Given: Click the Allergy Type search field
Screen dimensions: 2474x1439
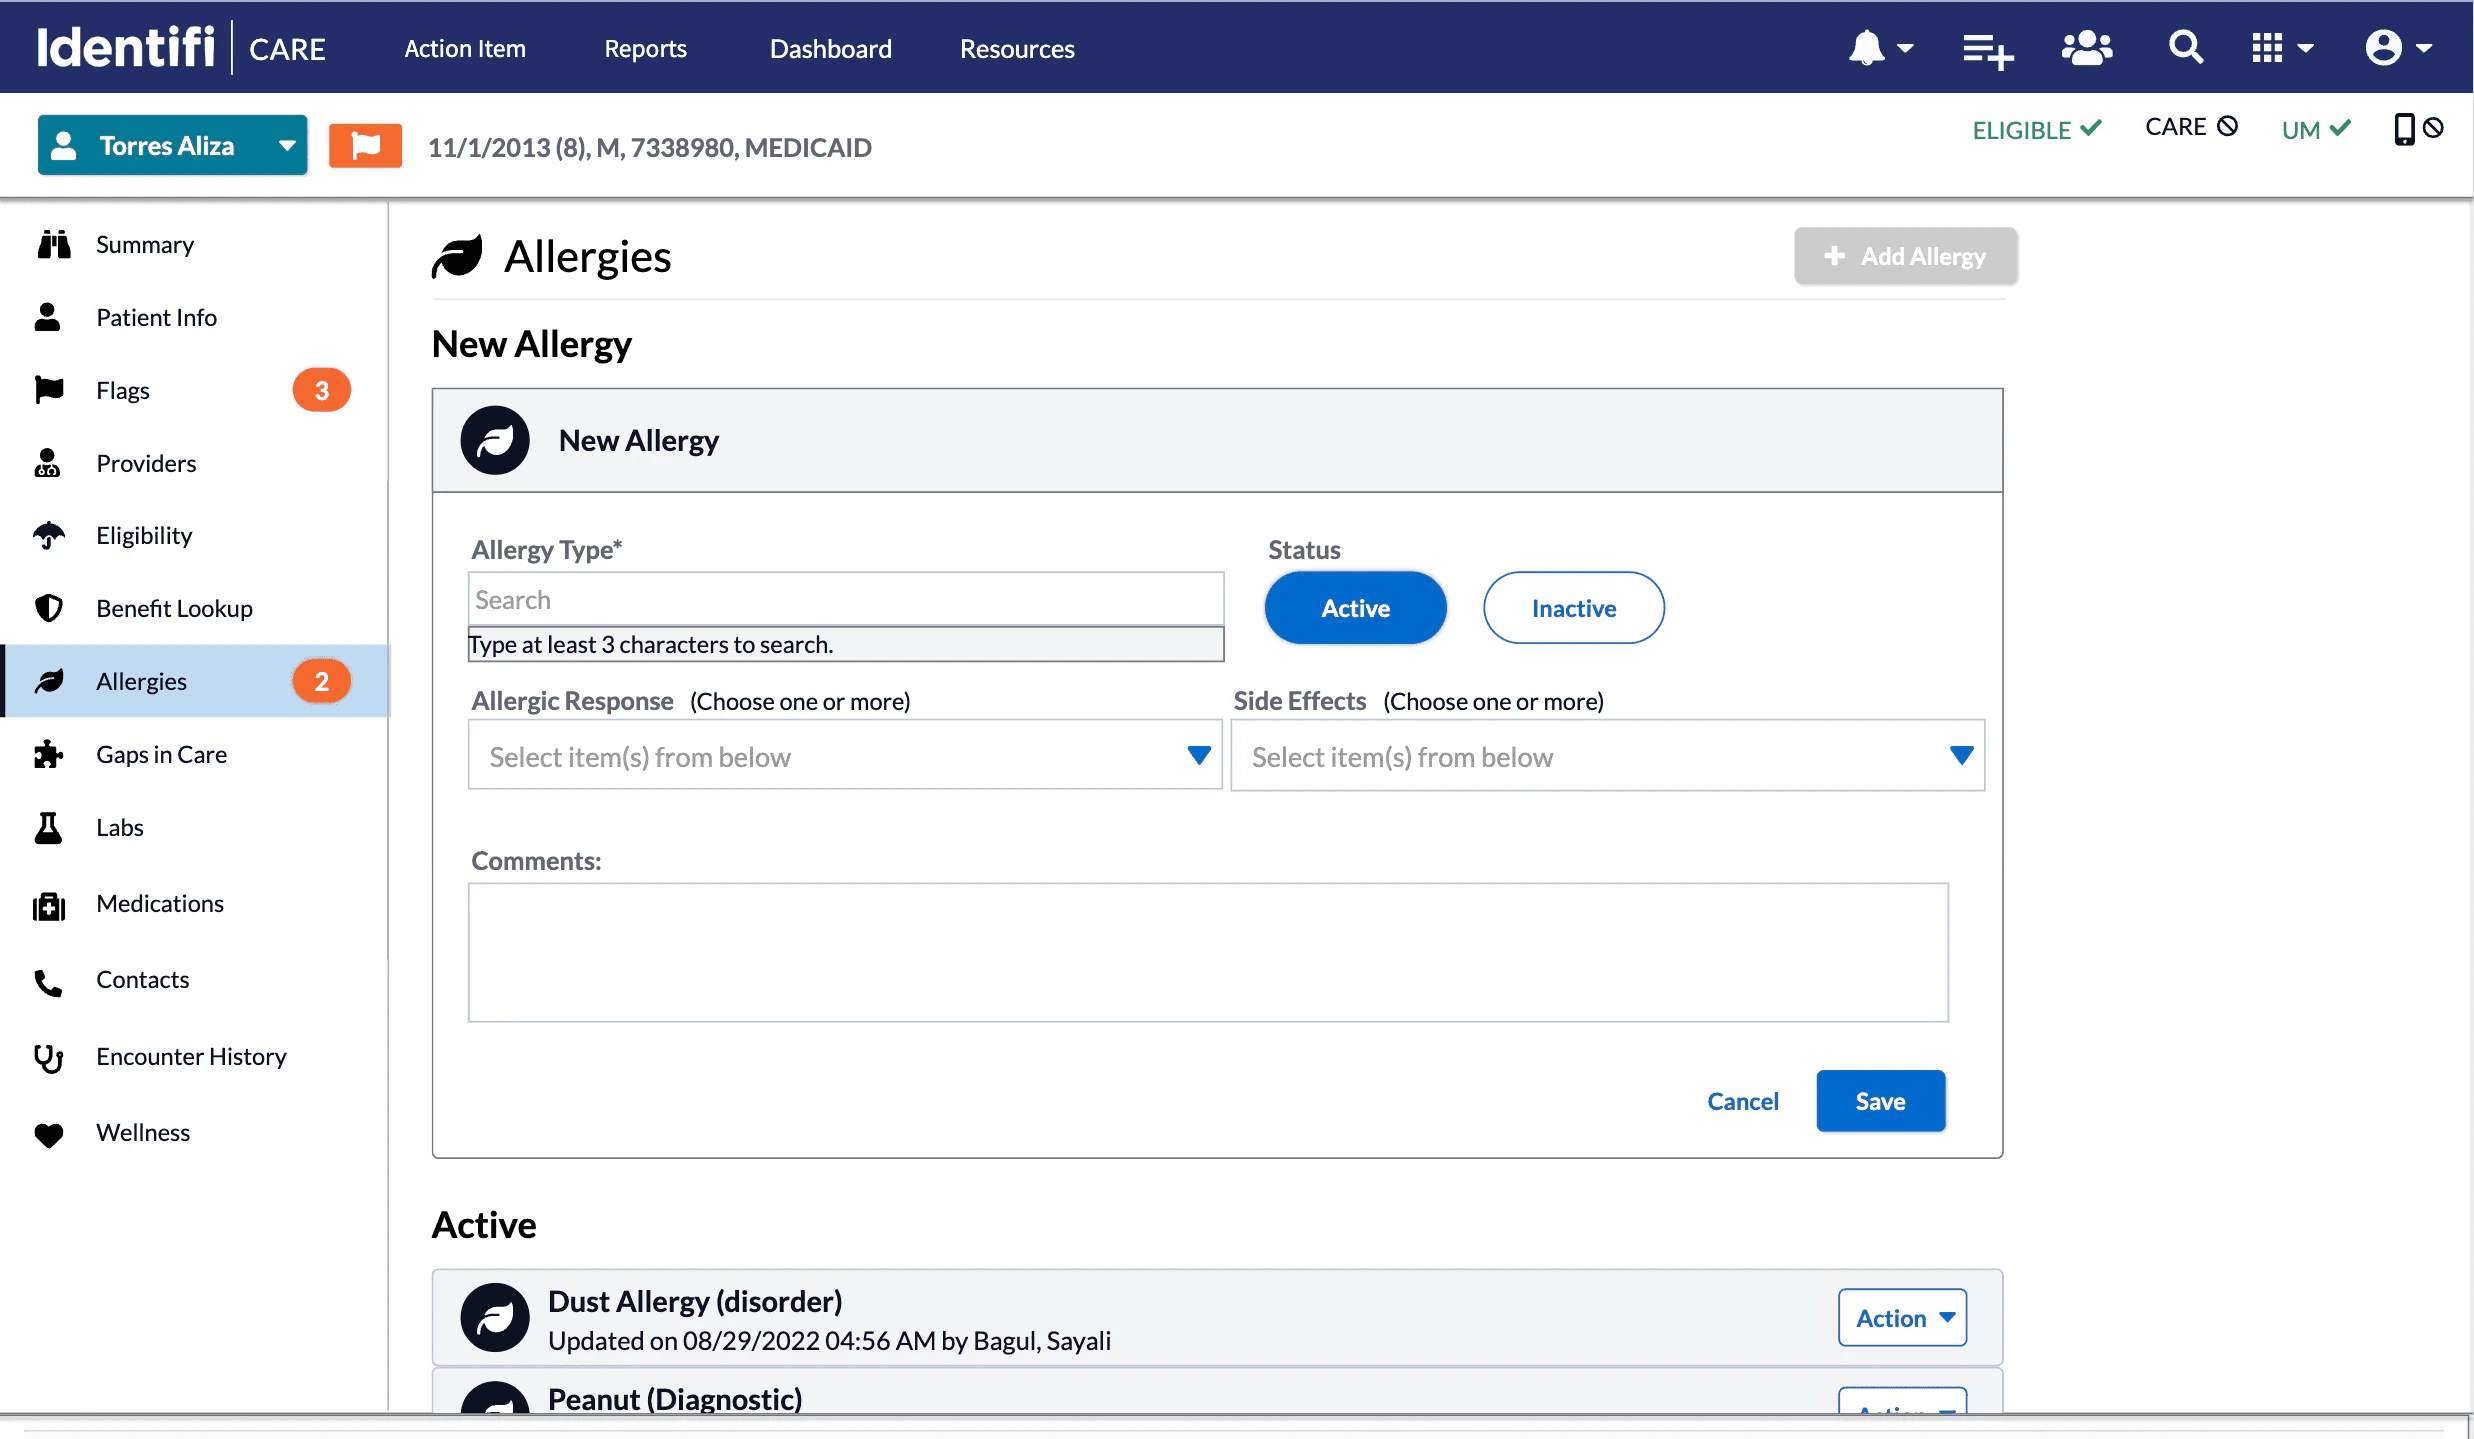Looking at the screenshot, I should tap(845, 600).
